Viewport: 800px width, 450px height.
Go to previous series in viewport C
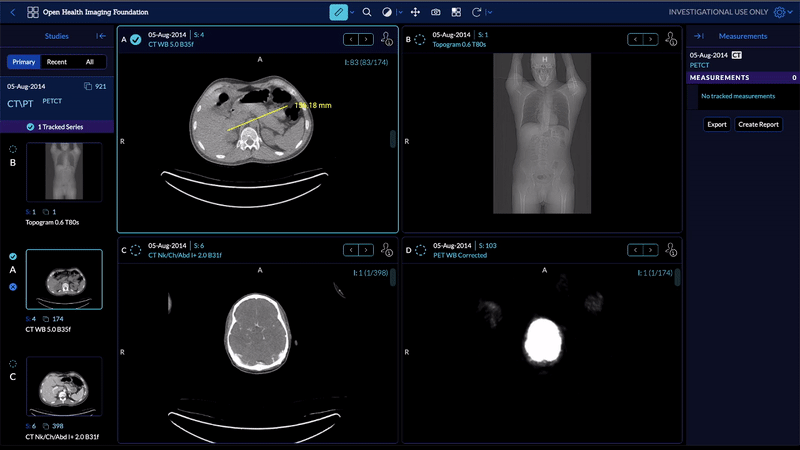pos(351,250)
